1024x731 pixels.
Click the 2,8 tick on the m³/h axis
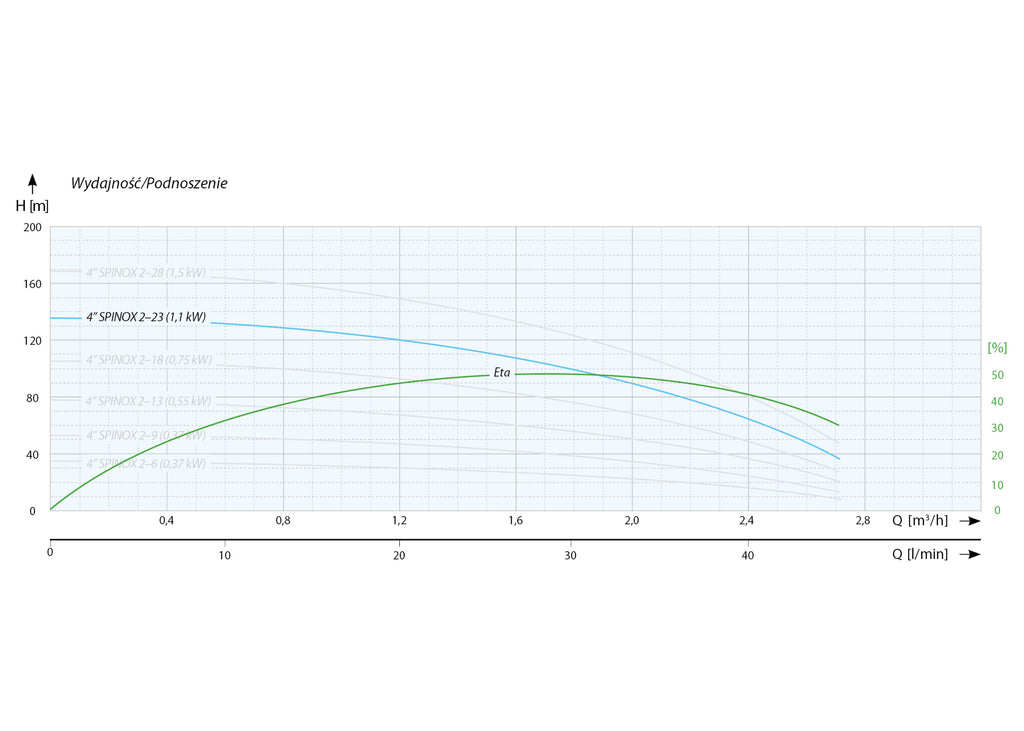point(864,520)
